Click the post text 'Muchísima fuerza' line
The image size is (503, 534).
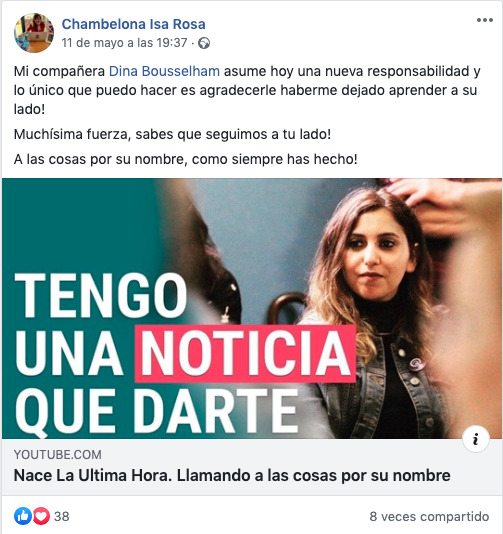click(x=172, y=134)
